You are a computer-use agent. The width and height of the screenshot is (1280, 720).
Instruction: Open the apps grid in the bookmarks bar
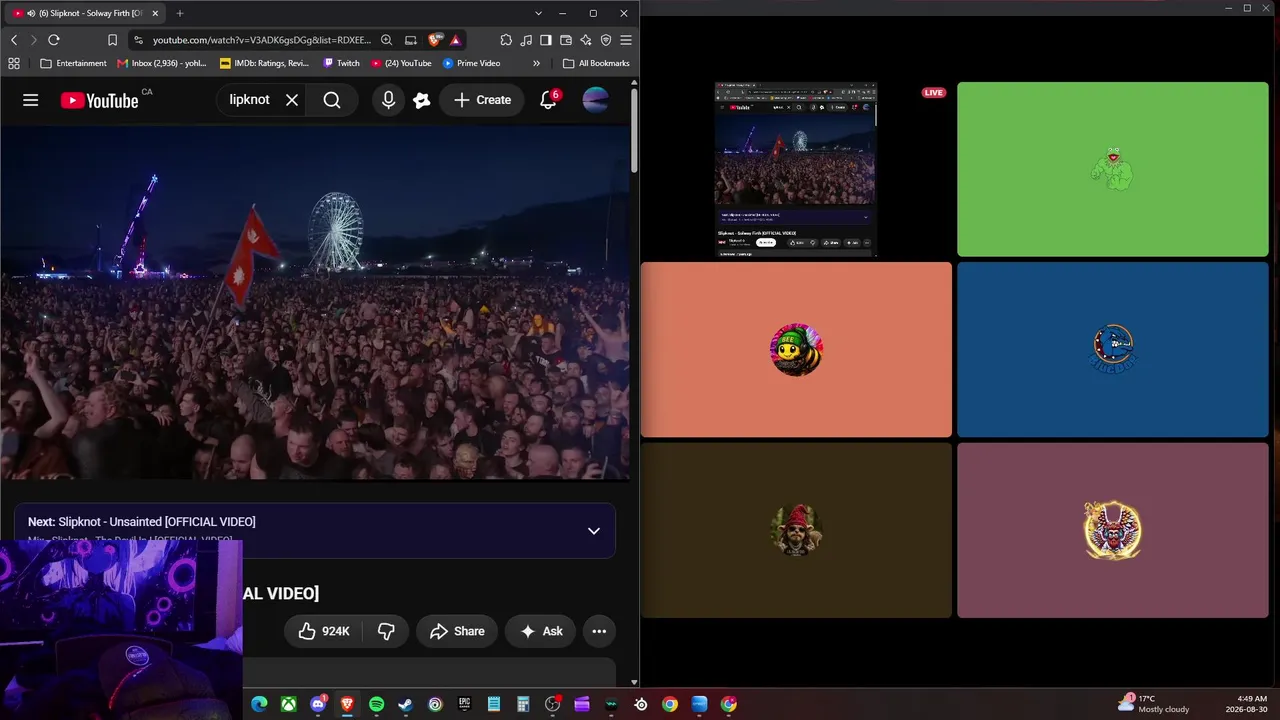coord(14,63)
